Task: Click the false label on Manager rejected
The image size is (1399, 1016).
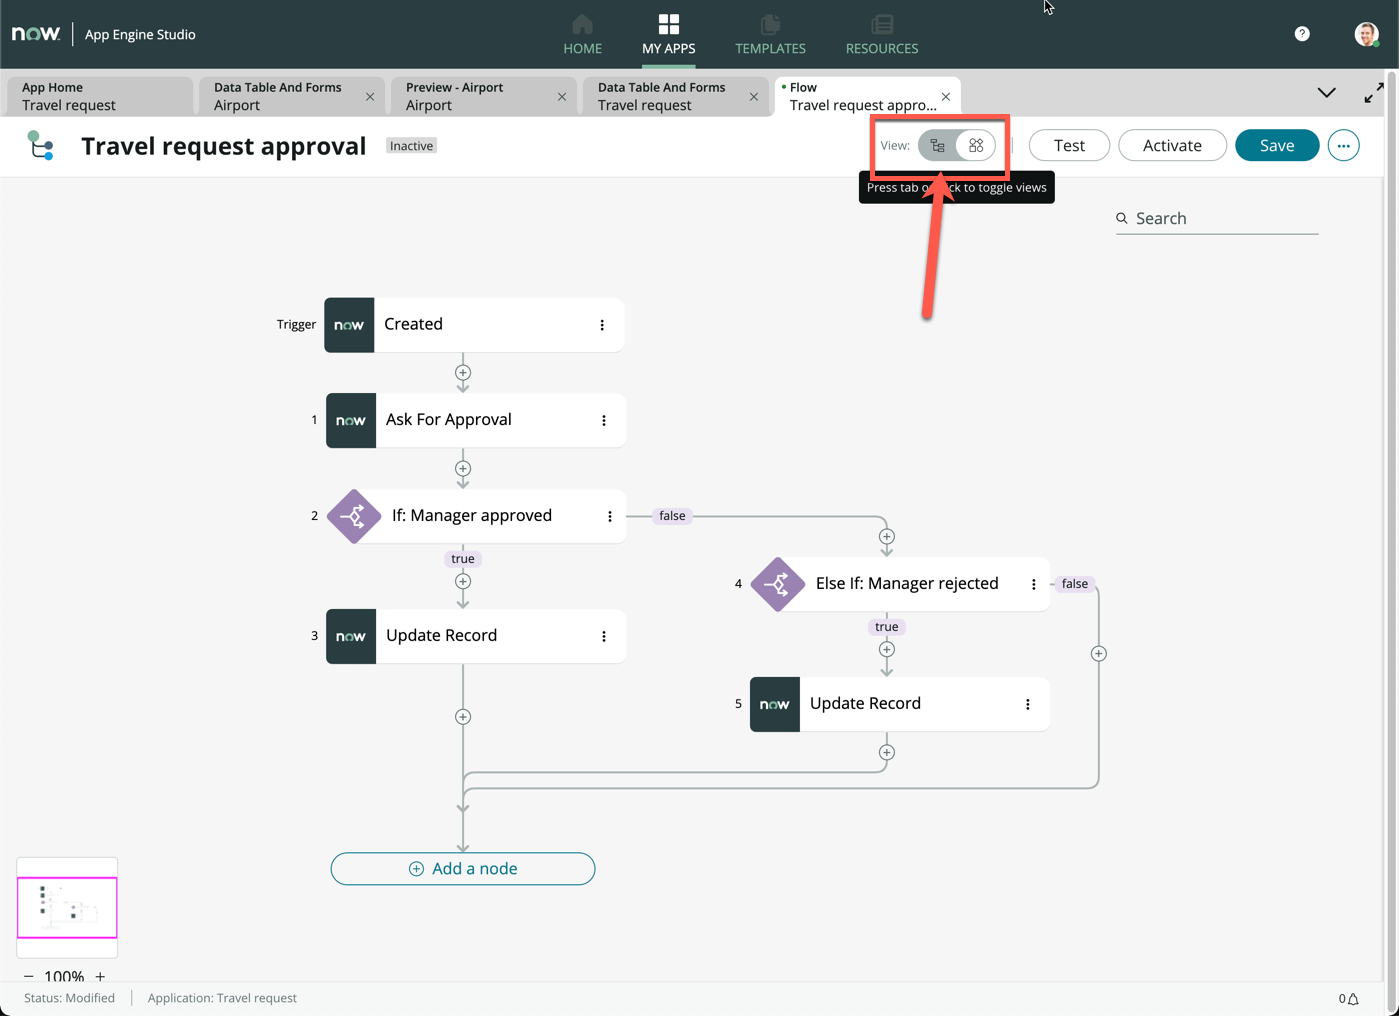Action: pos(1075,584)
